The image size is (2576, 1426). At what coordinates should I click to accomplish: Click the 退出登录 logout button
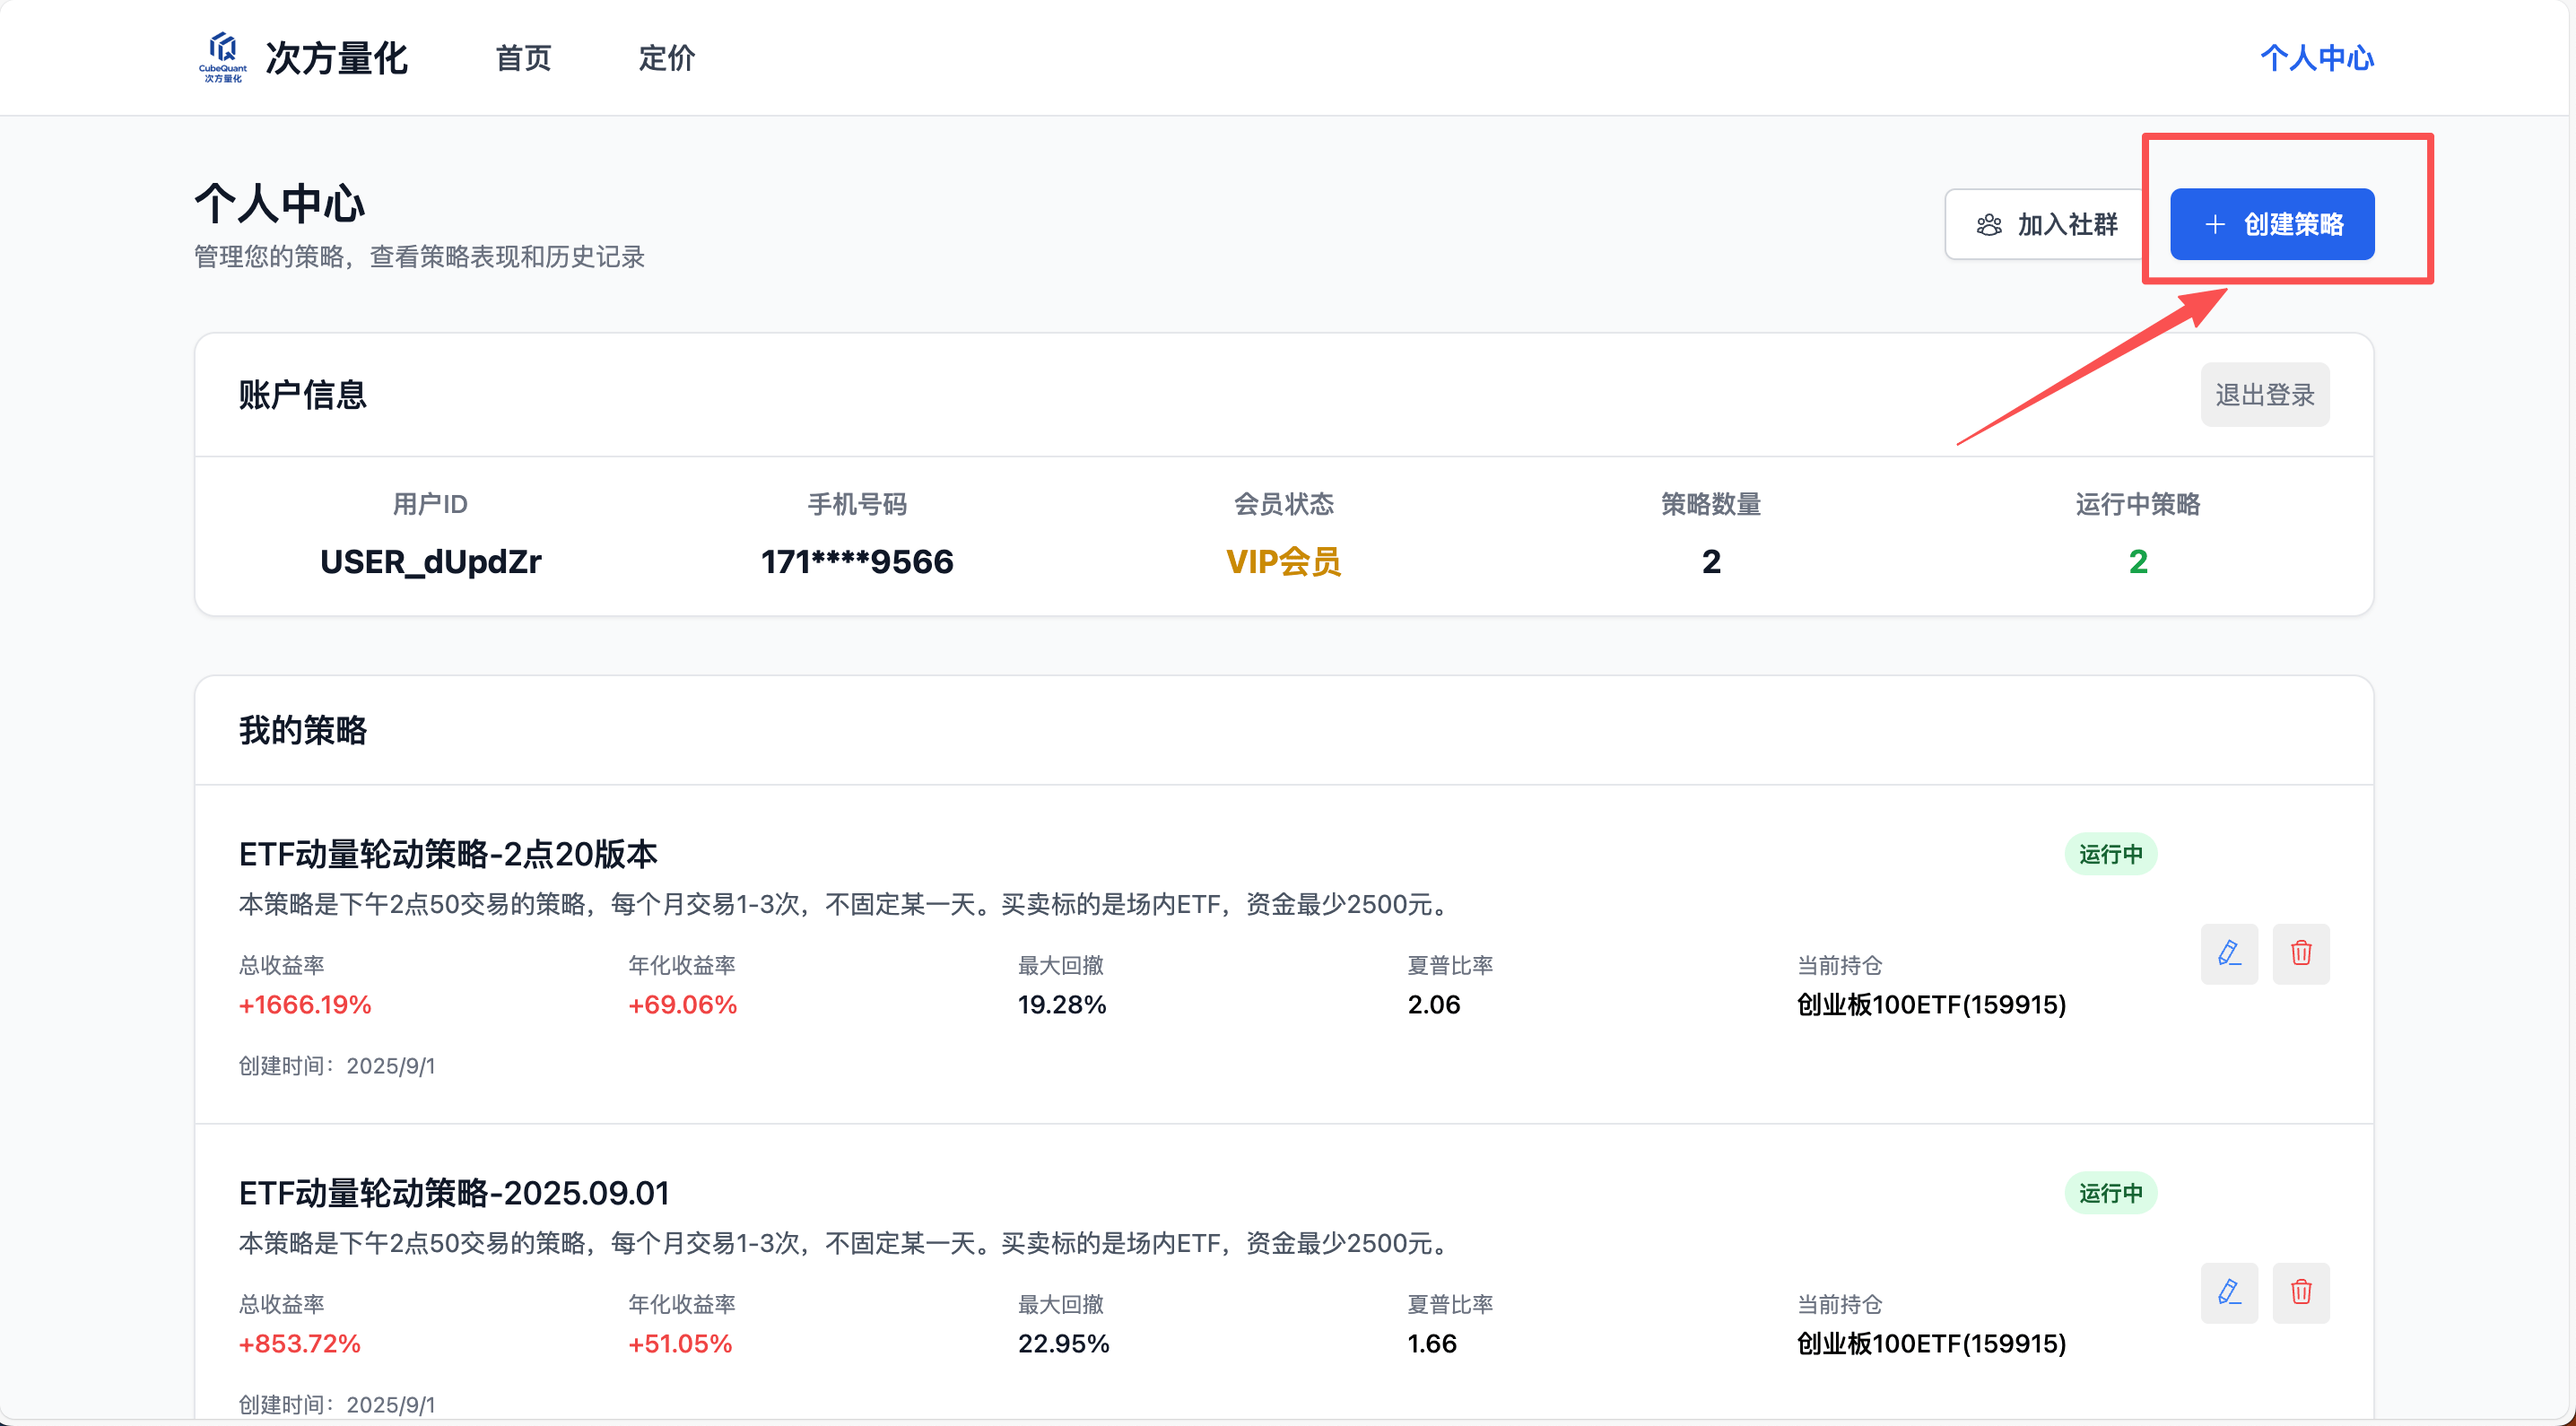[x=2264, y=395]
